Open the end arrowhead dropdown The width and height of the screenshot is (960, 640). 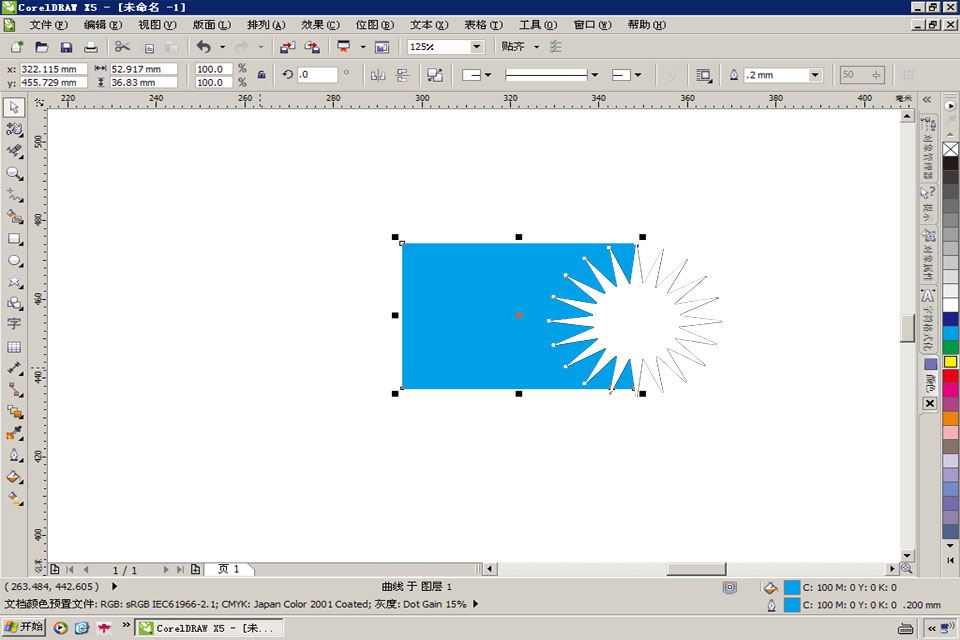click(638, 75)
